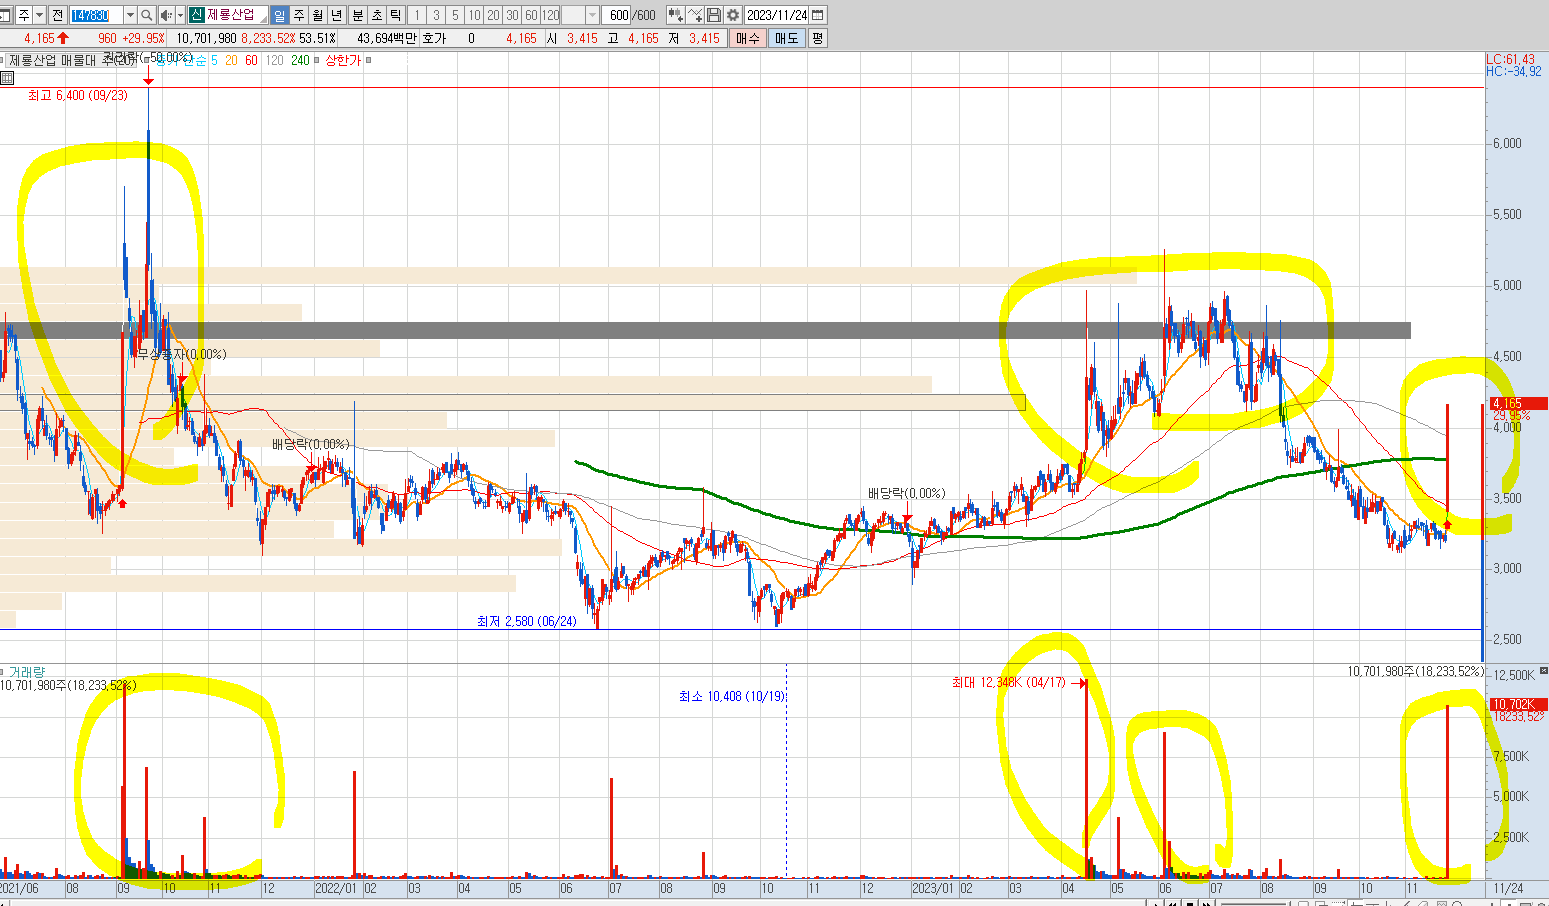This screenshot has width=1549, height=906.
Task: Click the 240-day moving average legend
Action: pyautogui.click(x=300, y=60)
